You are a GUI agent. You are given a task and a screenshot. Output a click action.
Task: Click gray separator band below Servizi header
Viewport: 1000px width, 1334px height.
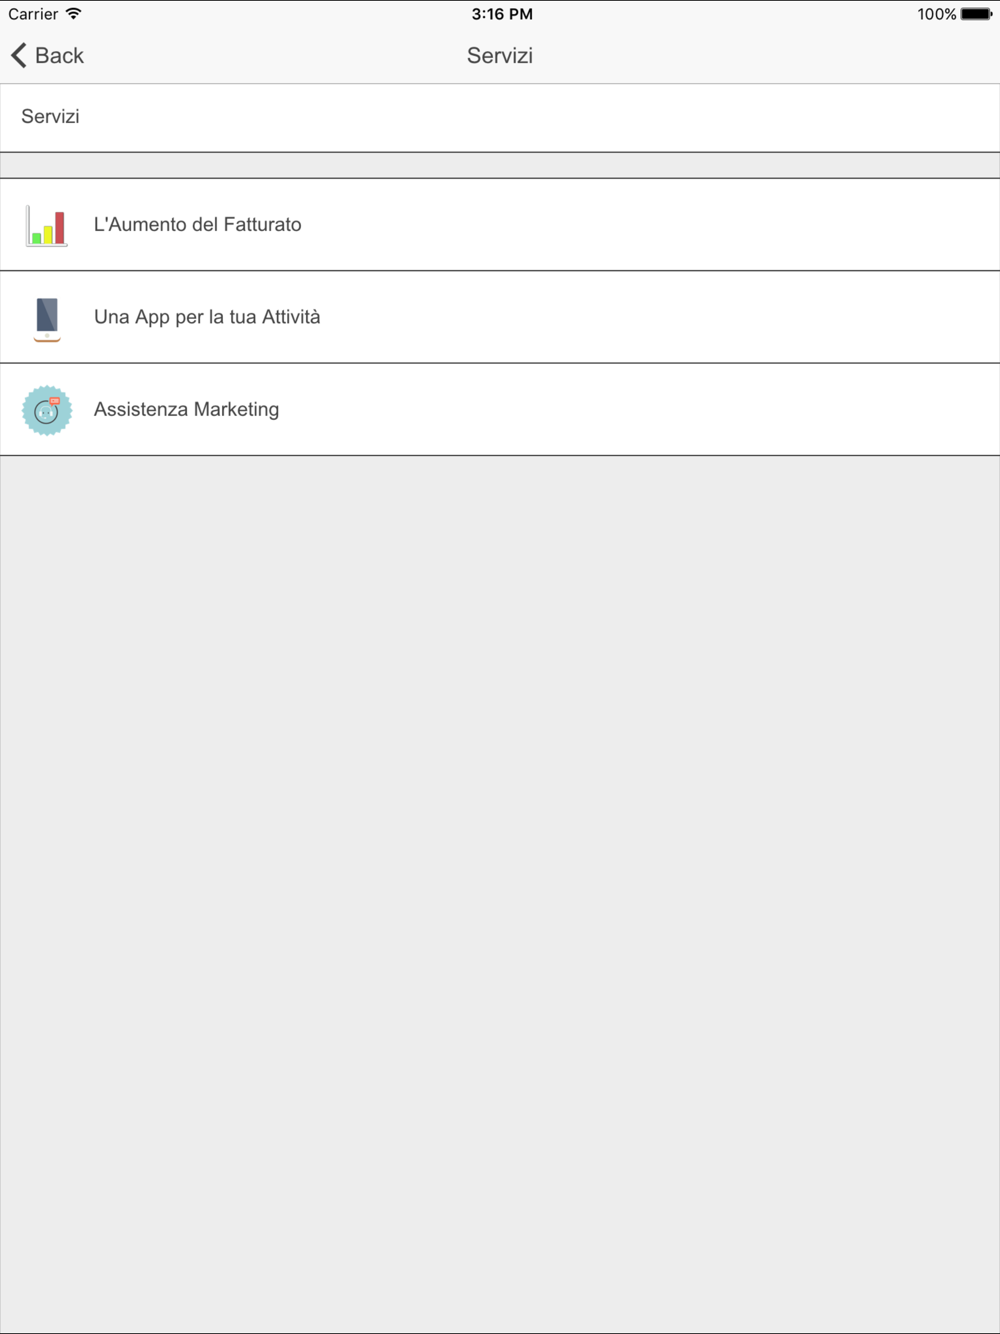point(500,165)
